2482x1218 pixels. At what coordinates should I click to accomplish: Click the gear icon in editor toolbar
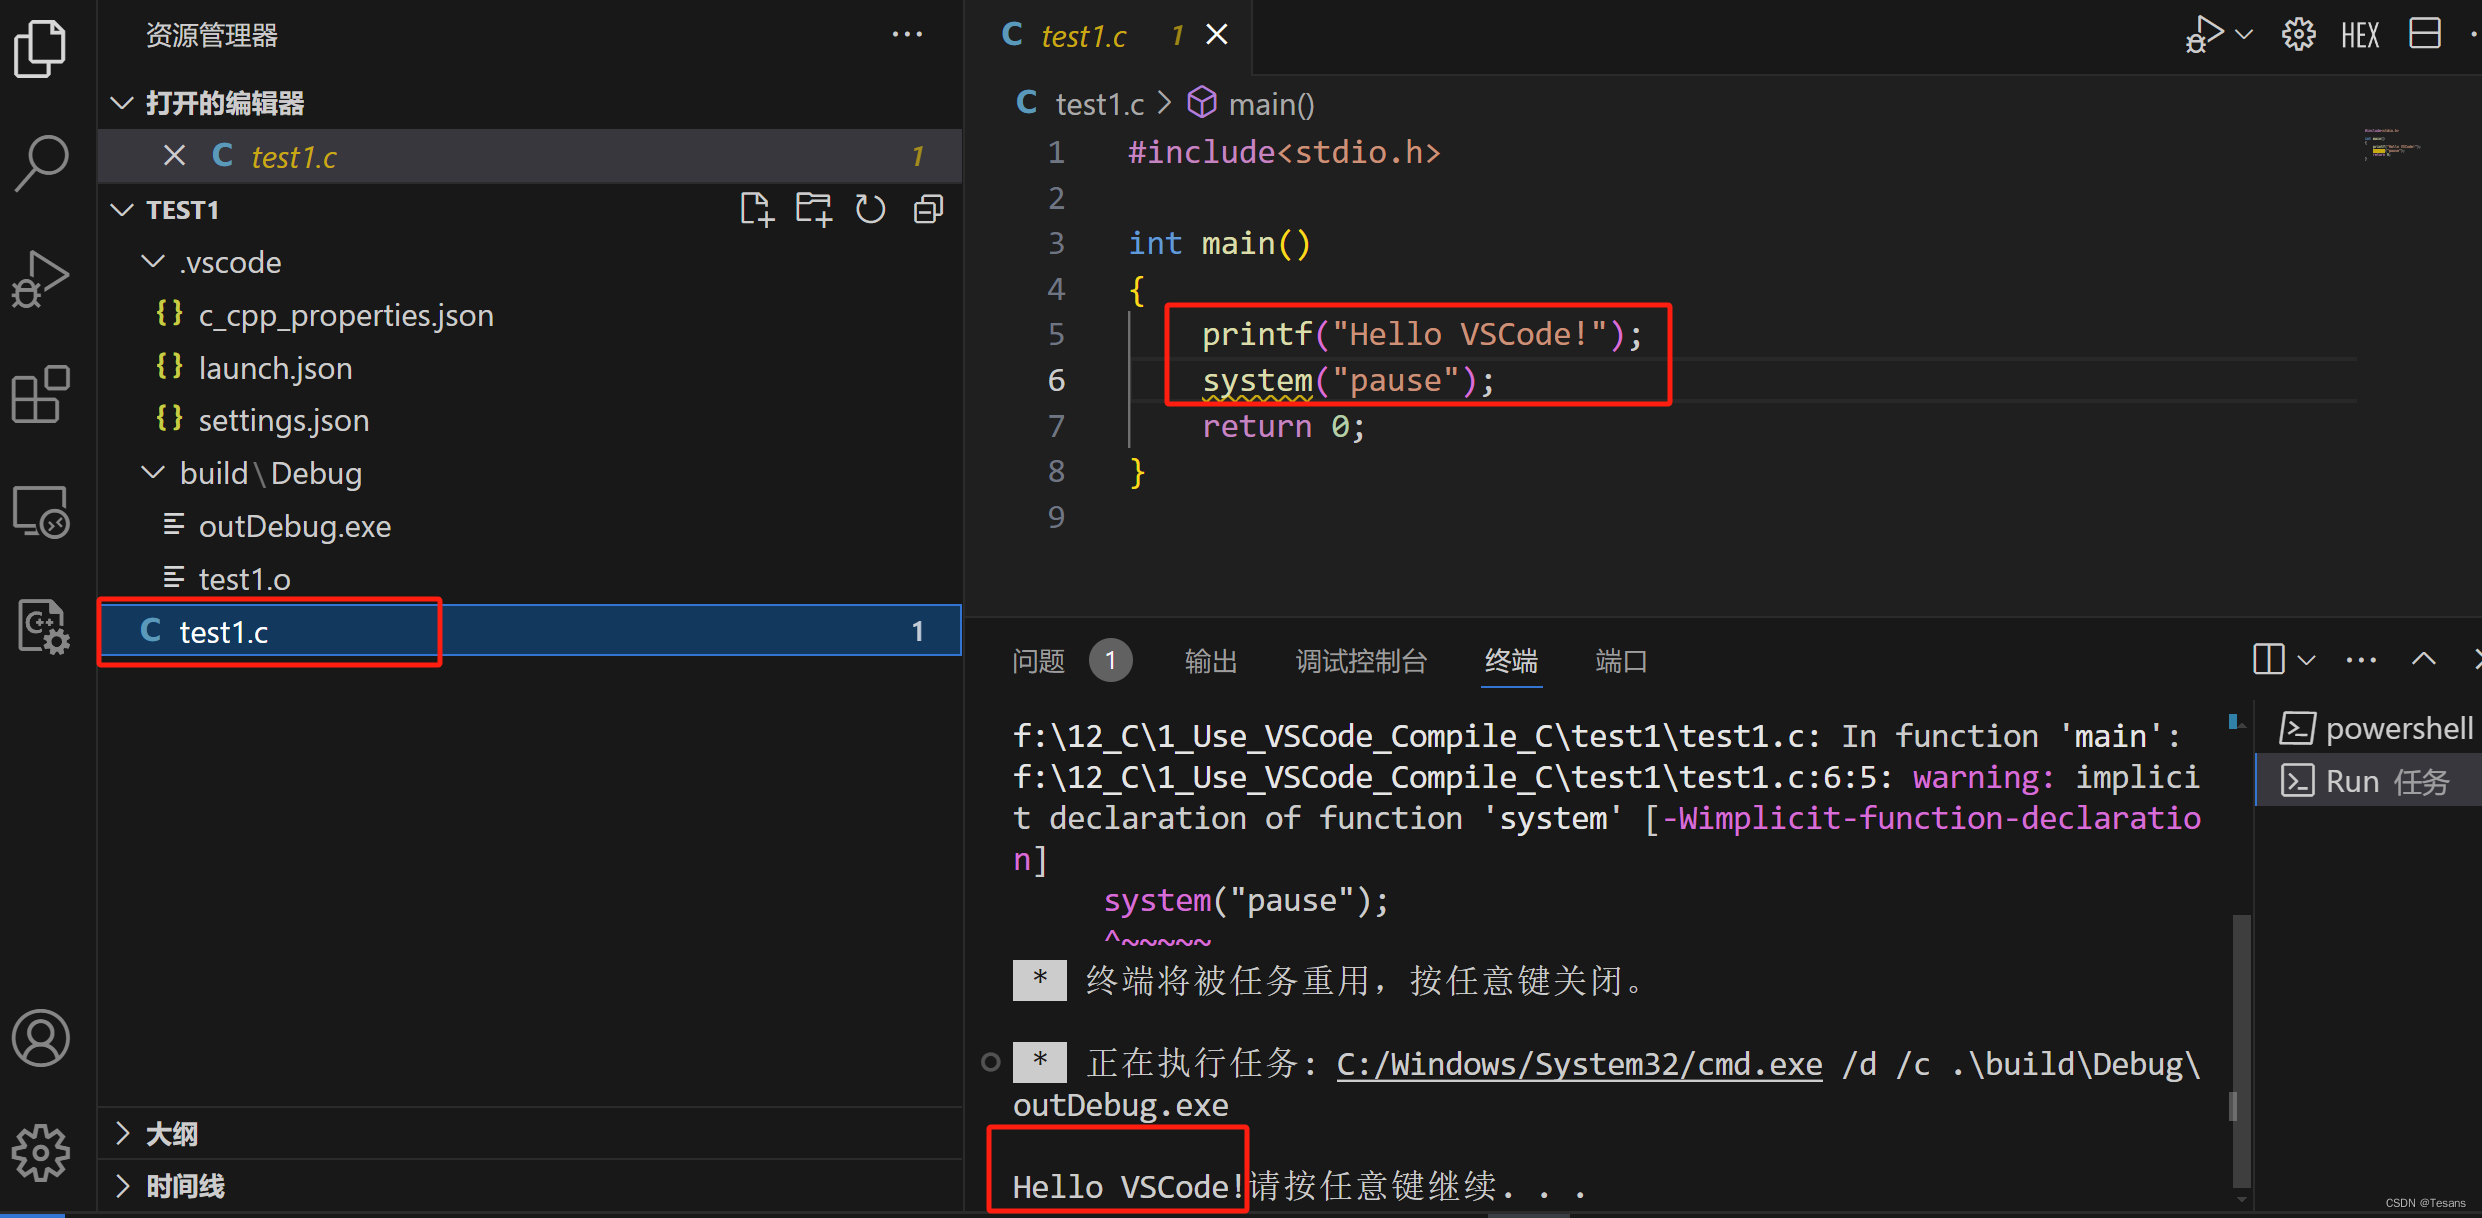point(2298,35)
